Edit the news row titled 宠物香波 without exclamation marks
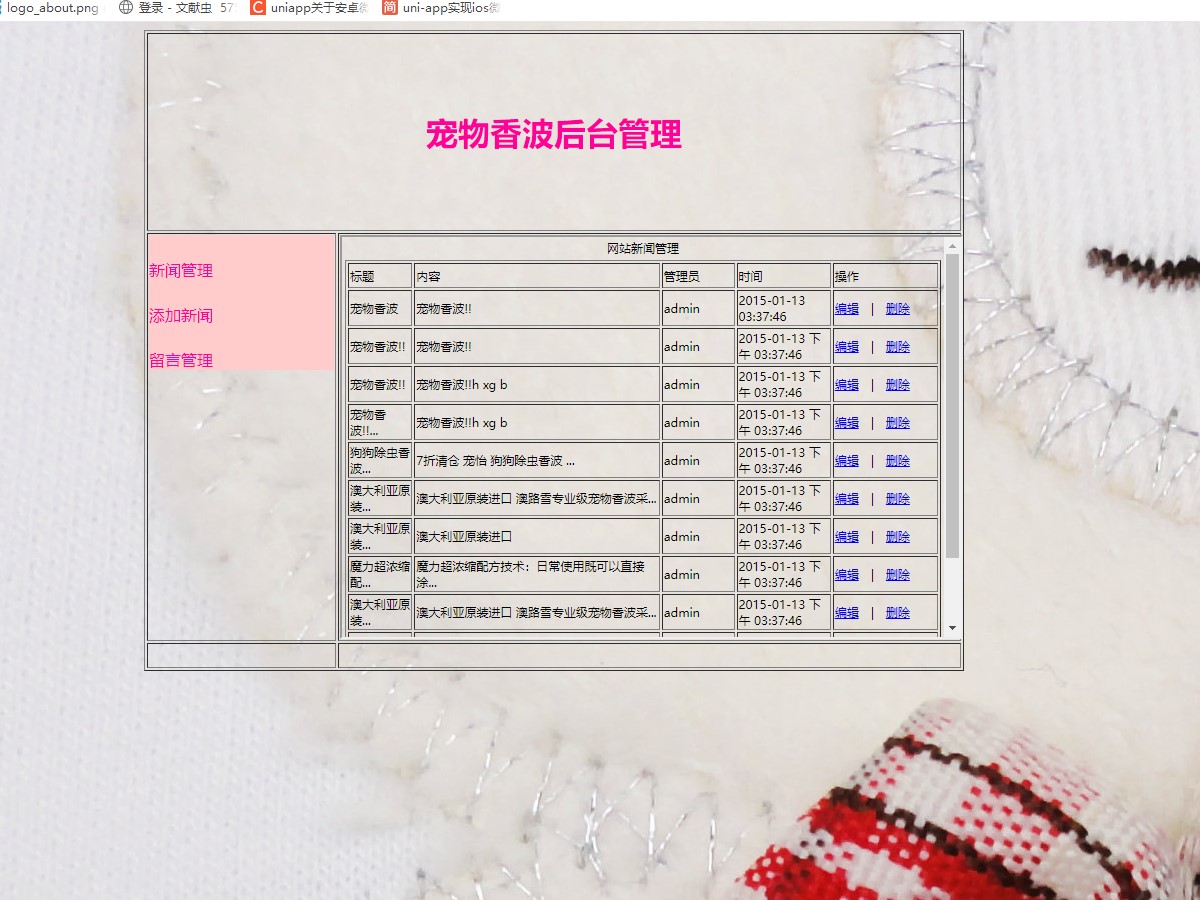This screenshot has width=1200, height=900. point(847,309)
